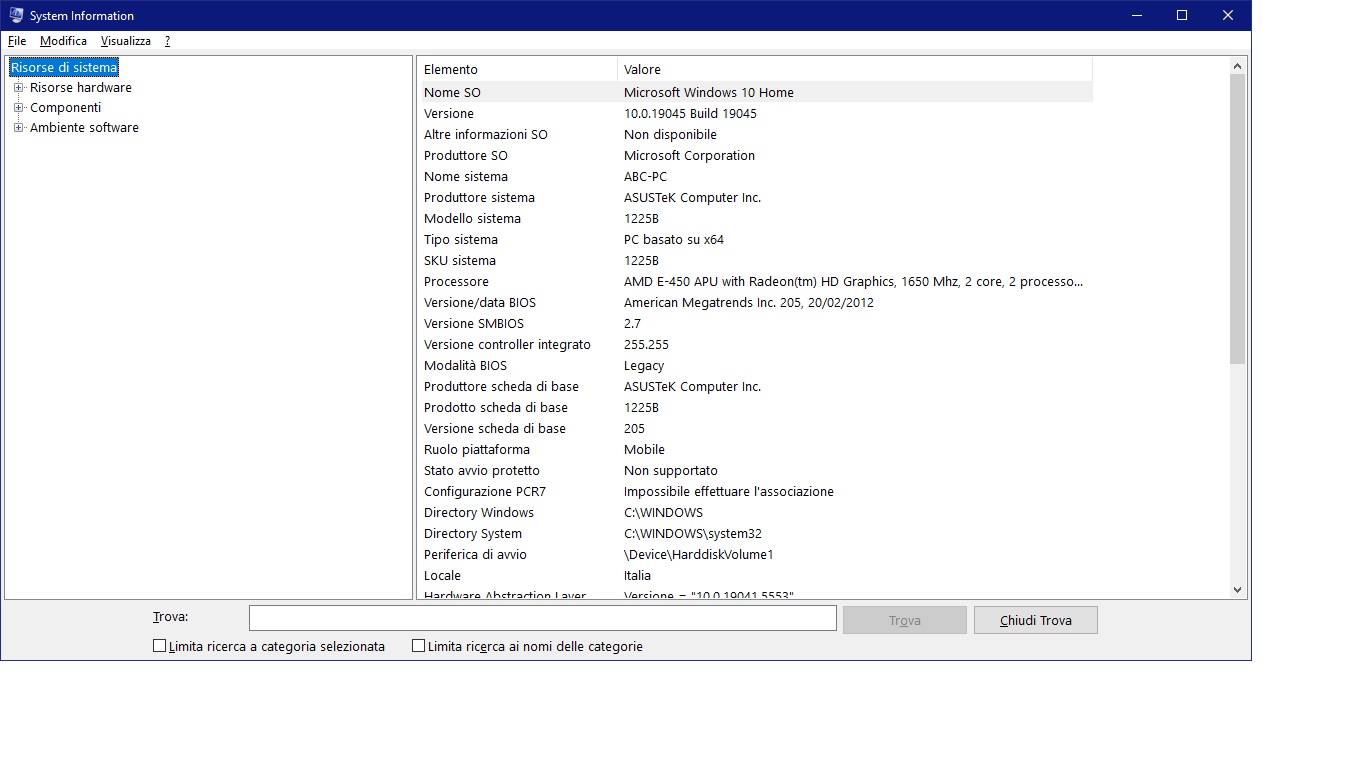Click the scrollbar down arrow
This screenshot has height=768, width=1366.
(x=1238, y=590)
